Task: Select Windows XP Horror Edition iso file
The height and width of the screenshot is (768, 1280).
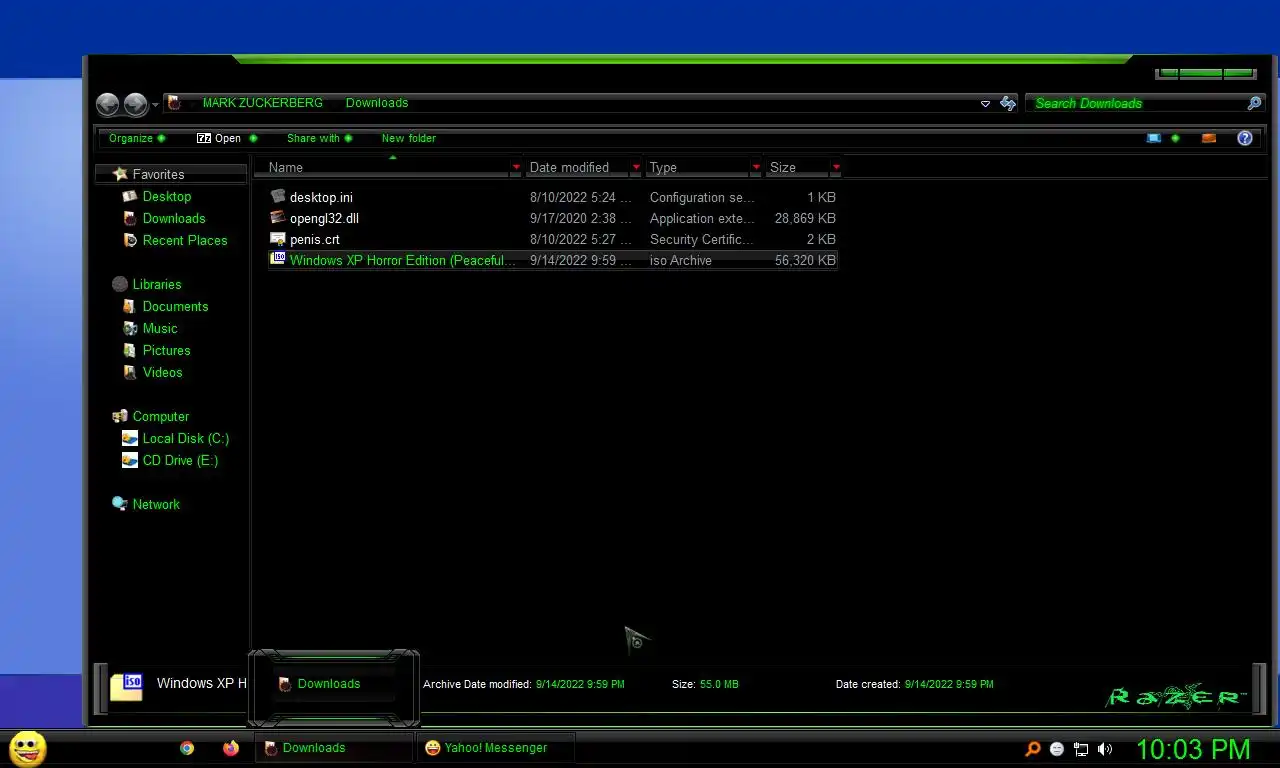Action: coord(552,260)
